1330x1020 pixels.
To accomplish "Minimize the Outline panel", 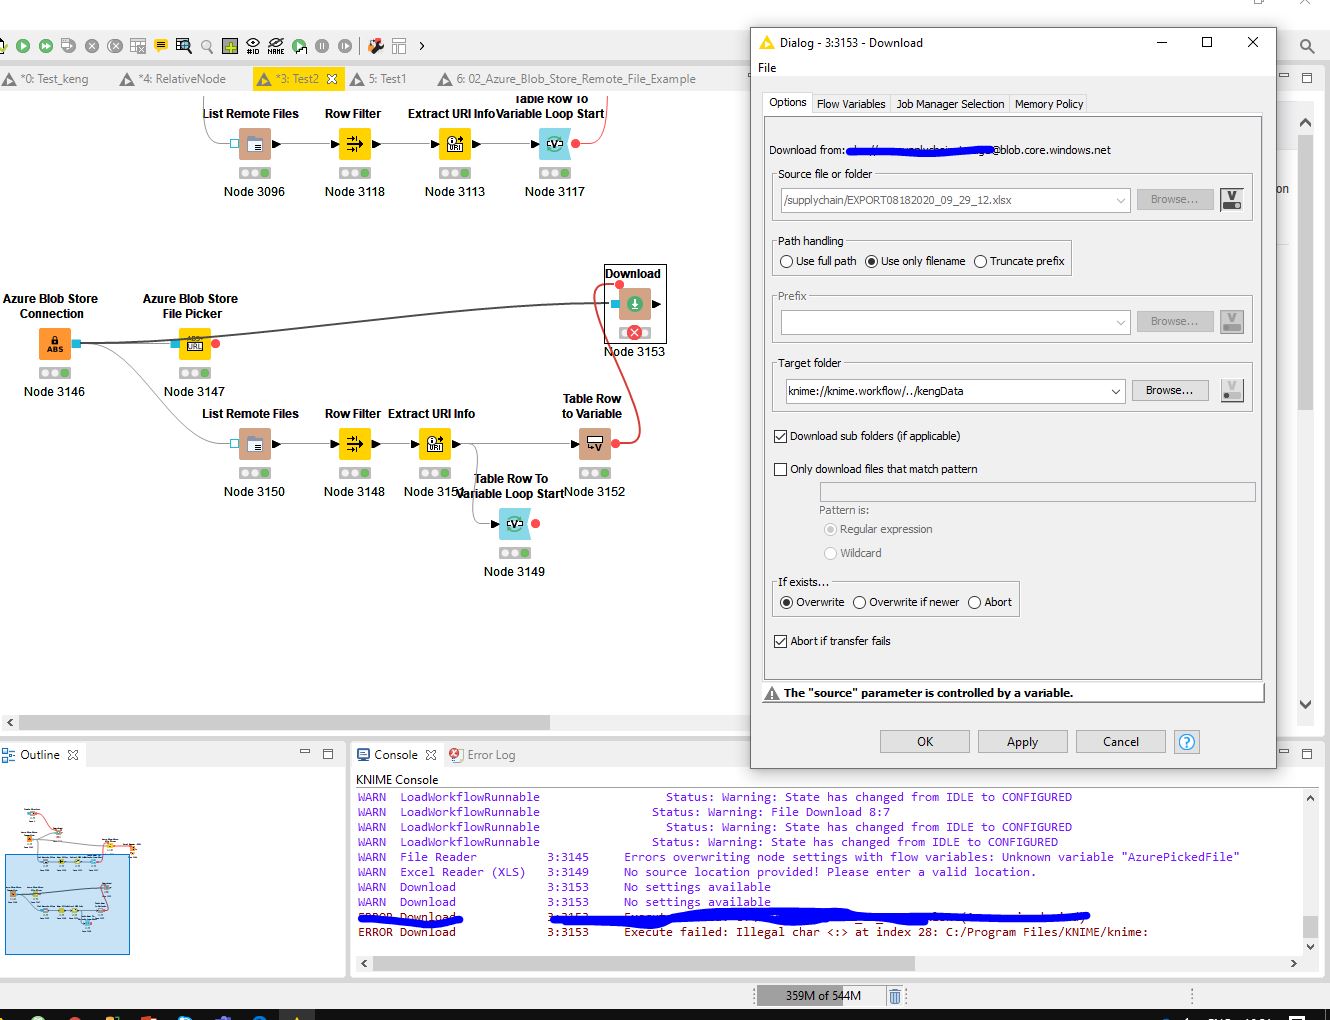I will (305, 753).
